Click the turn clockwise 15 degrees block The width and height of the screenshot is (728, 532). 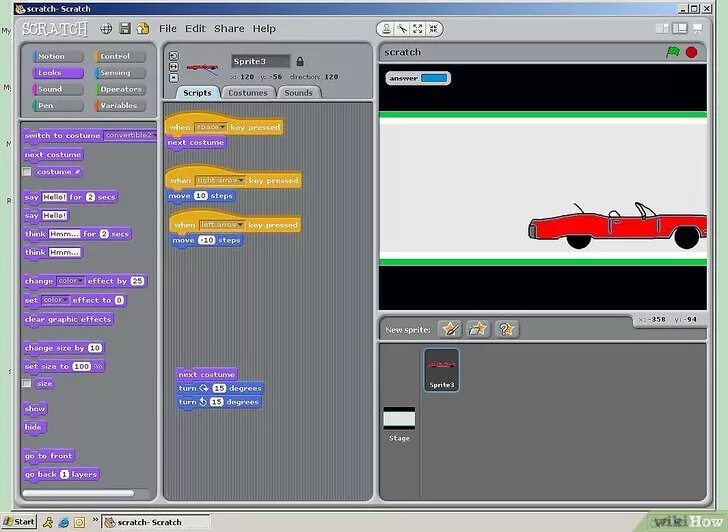click(220, 388)
